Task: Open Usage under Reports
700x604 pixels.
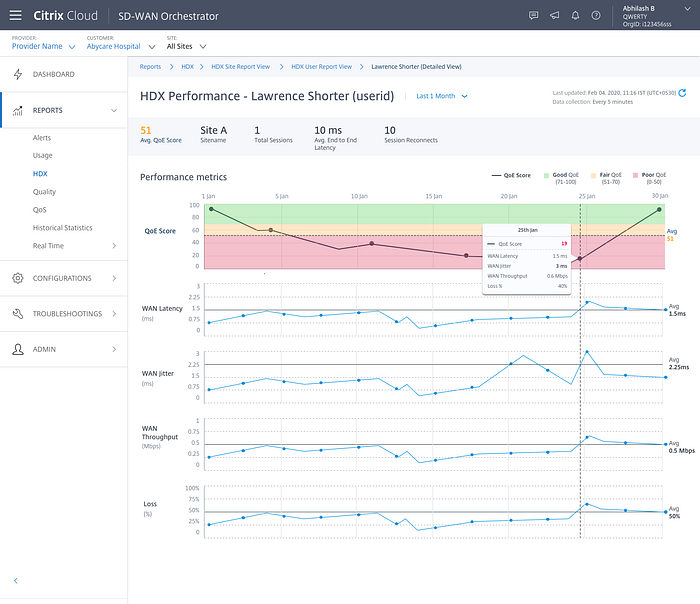Action: click(42, 155)
